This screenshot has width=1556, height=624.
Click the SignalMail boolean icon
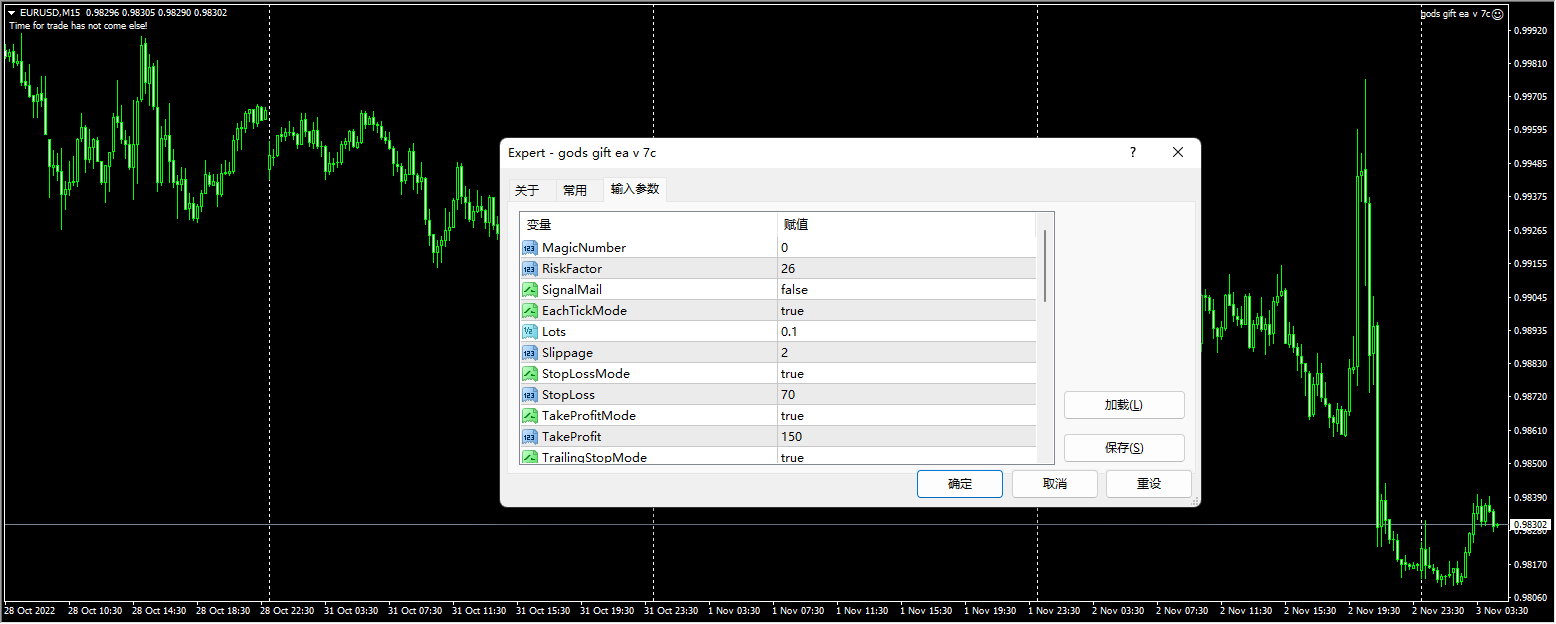tap(530, 289)
